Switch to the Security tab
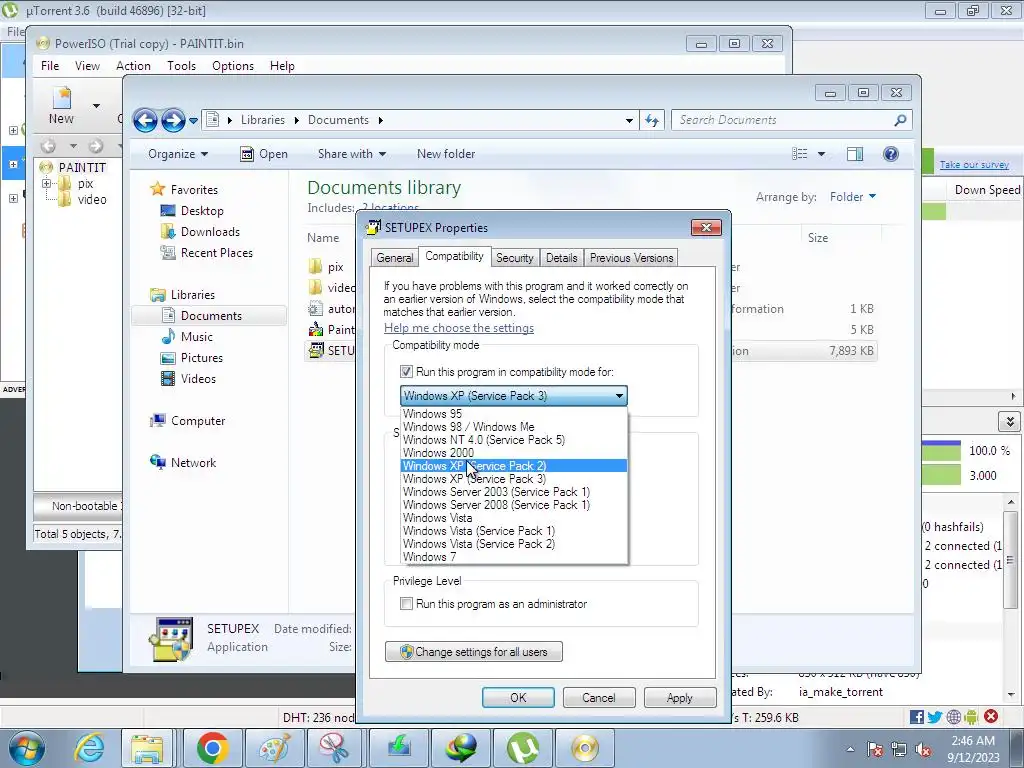The width and height of the screenshot is (1024, 768). point(515,258)
